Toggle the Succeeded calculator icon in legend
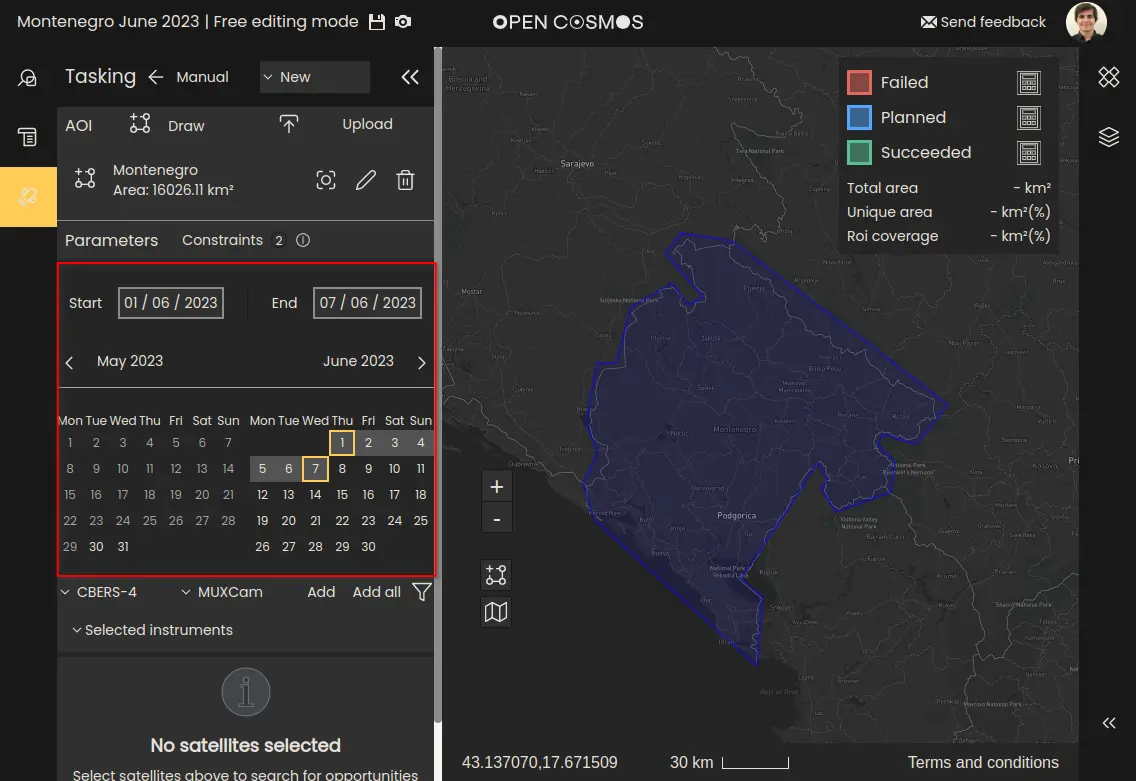The image size is (1136, 781). (x=1028, y=153)
